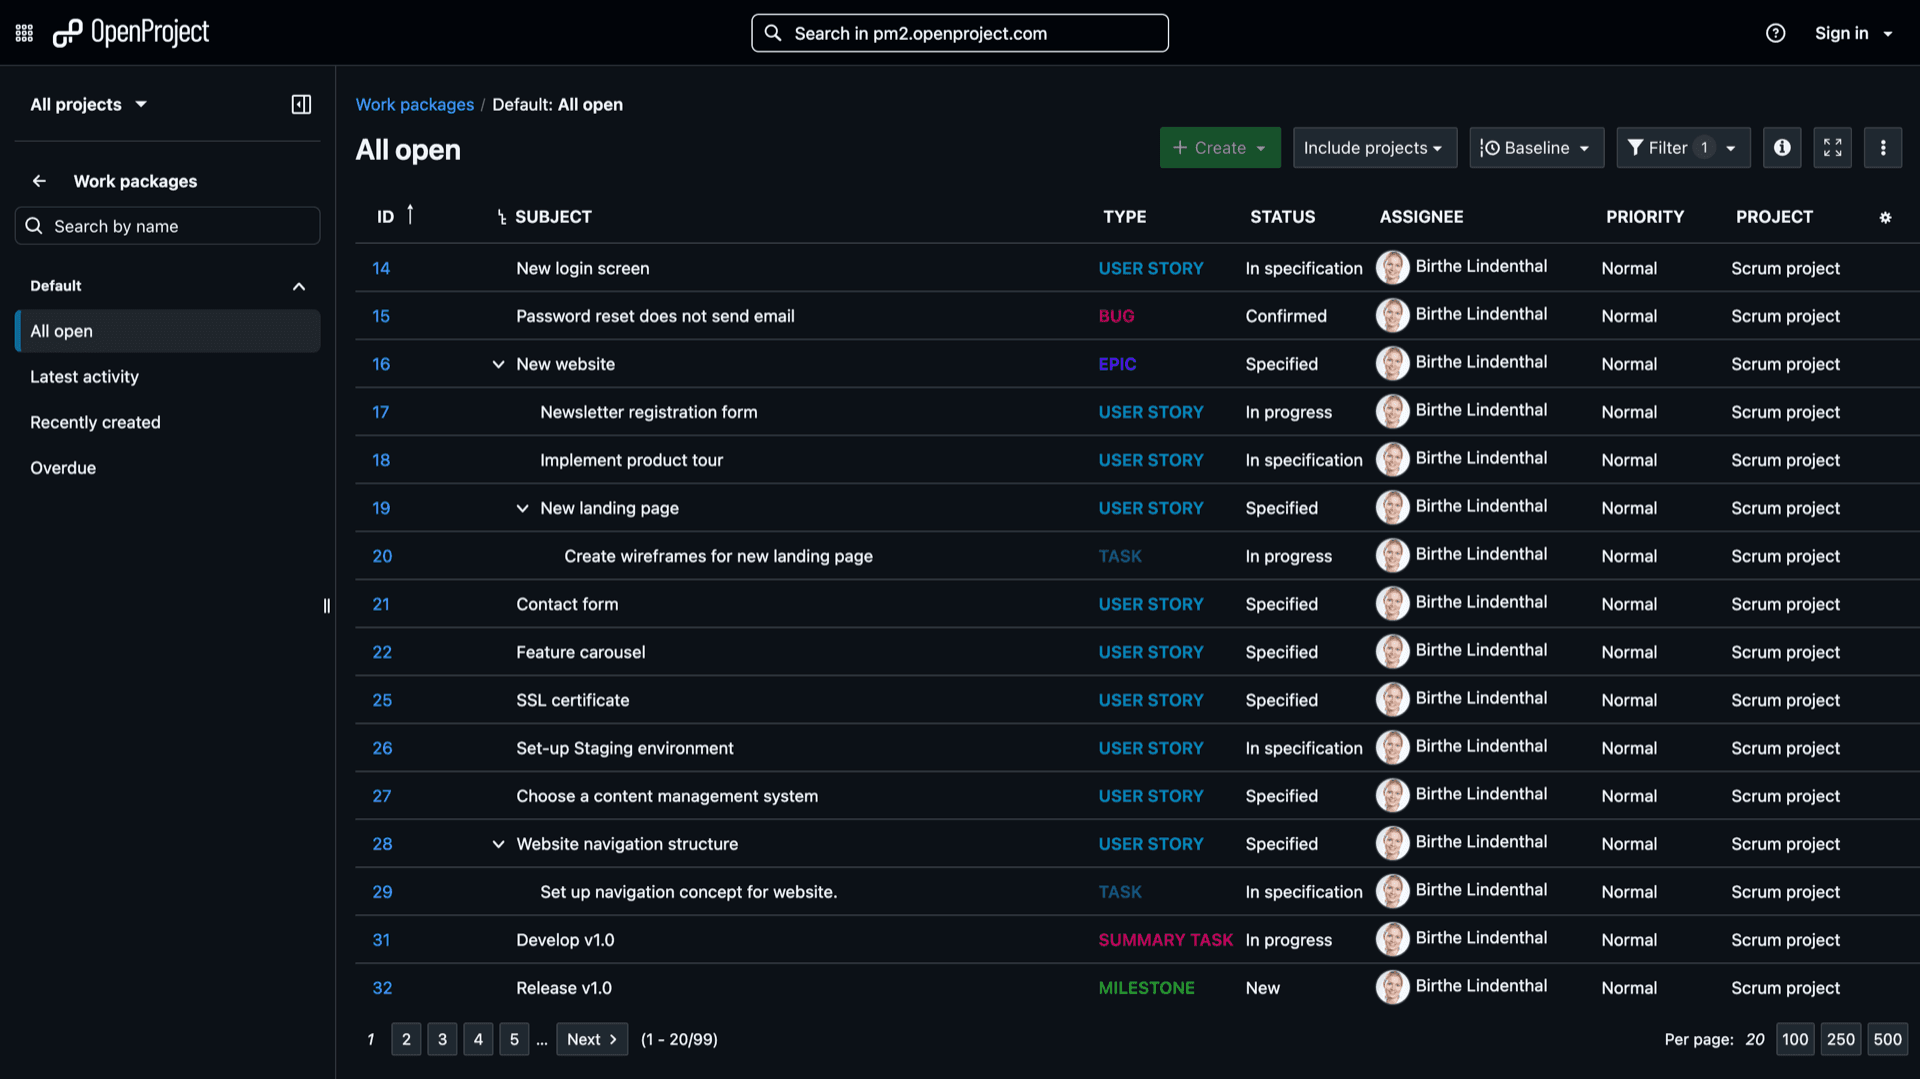Click avatar in Contact form row
Viewport: 1920px width, 1079px height.
click(x=1392, y=603)
